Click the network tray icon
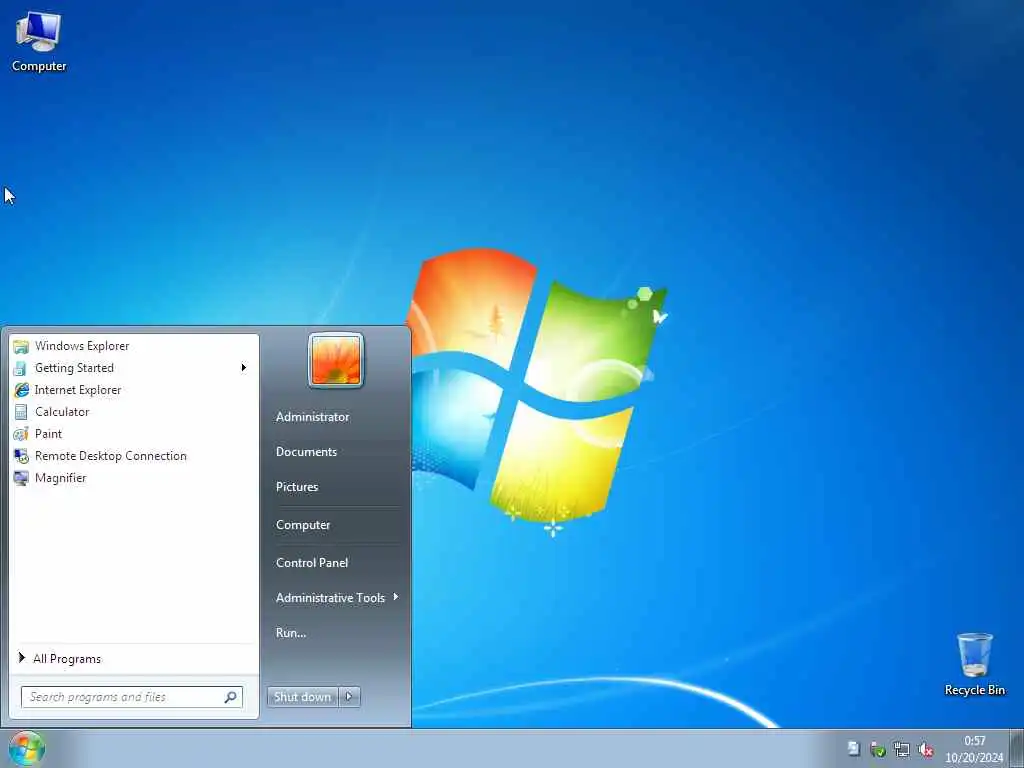The height and width of the screenshot is (768, 1024). (902, 750)
